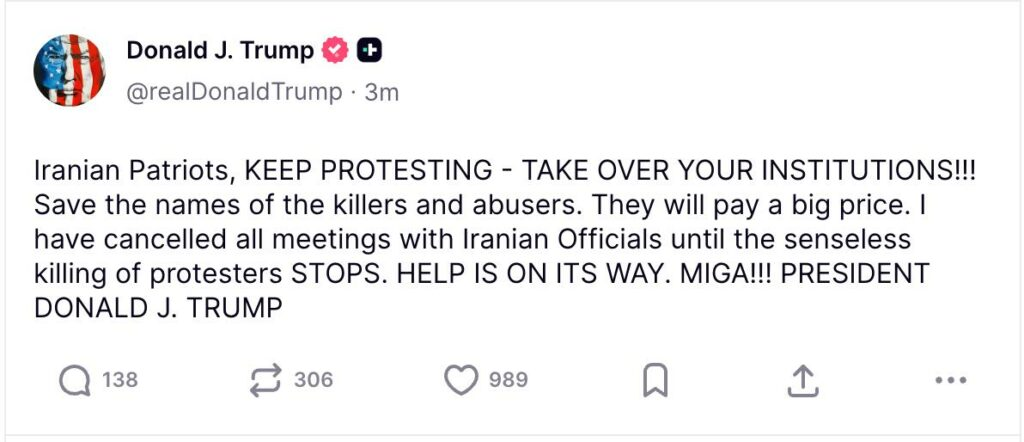
Task: Open the 3m post timestamp
Action: coord(382,92)
